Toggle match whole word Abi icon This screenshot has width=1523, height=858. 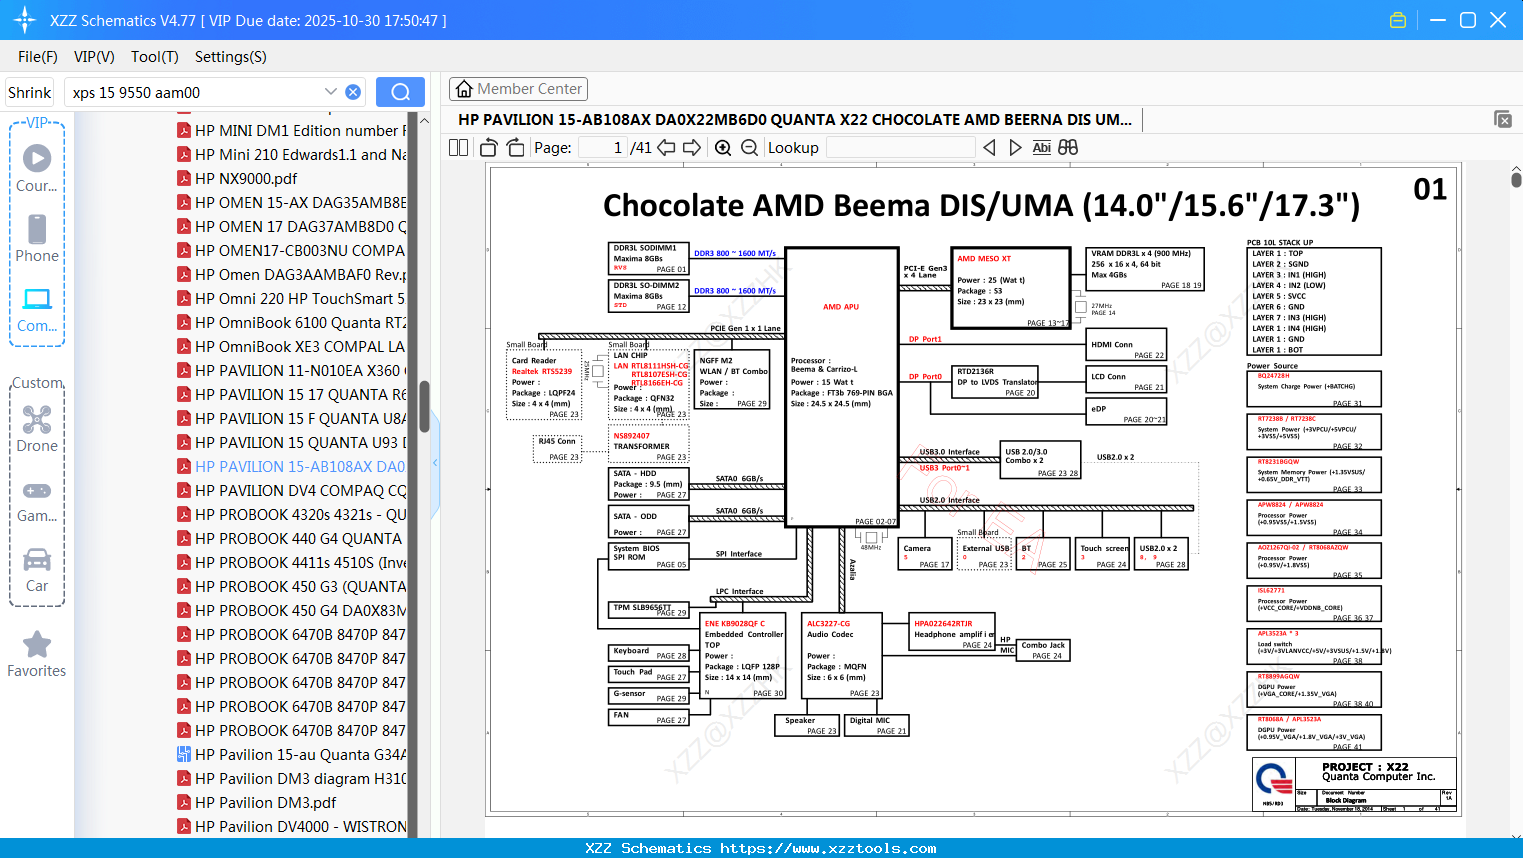point(1041,147)
